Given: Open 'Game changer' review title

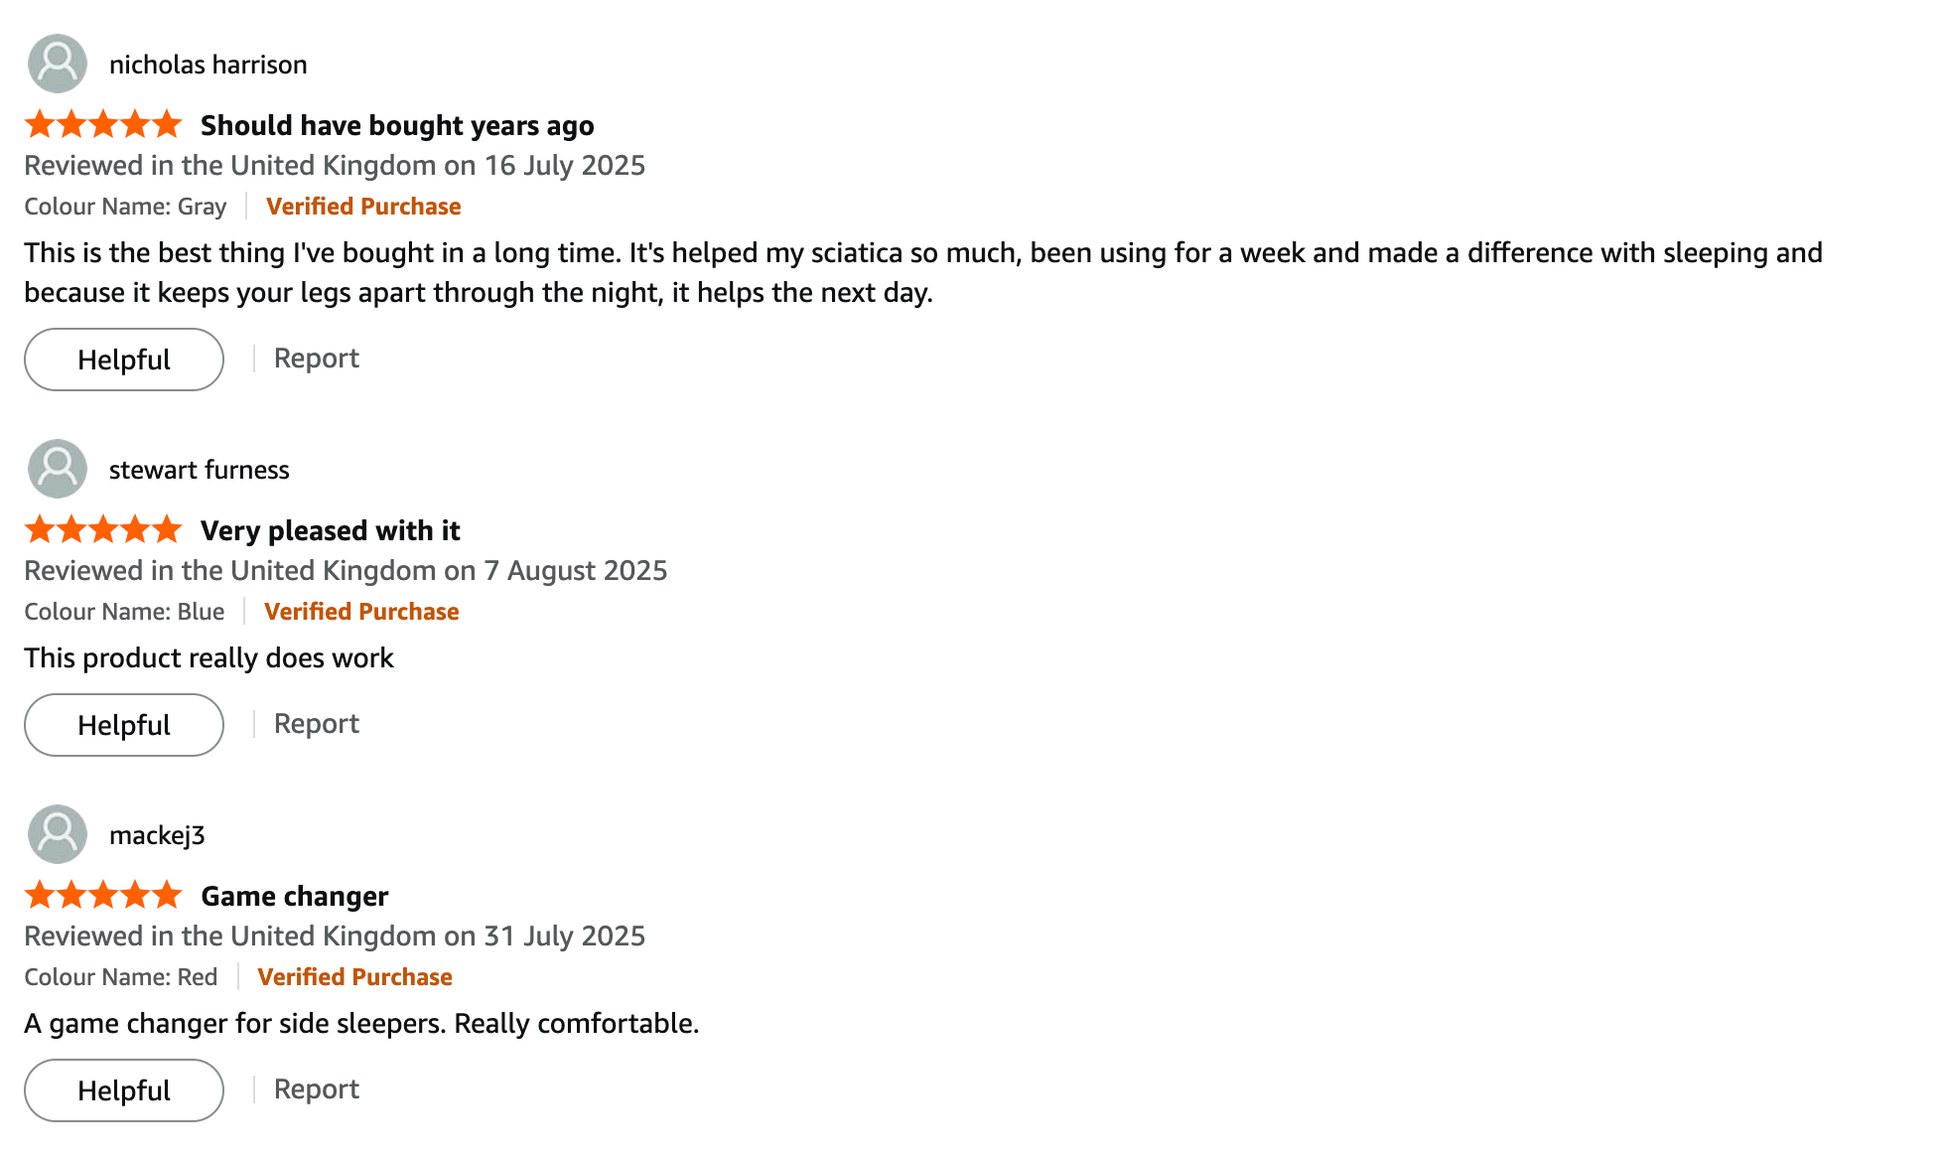Looking at the screenshot, I should click(x=294, y=895).
